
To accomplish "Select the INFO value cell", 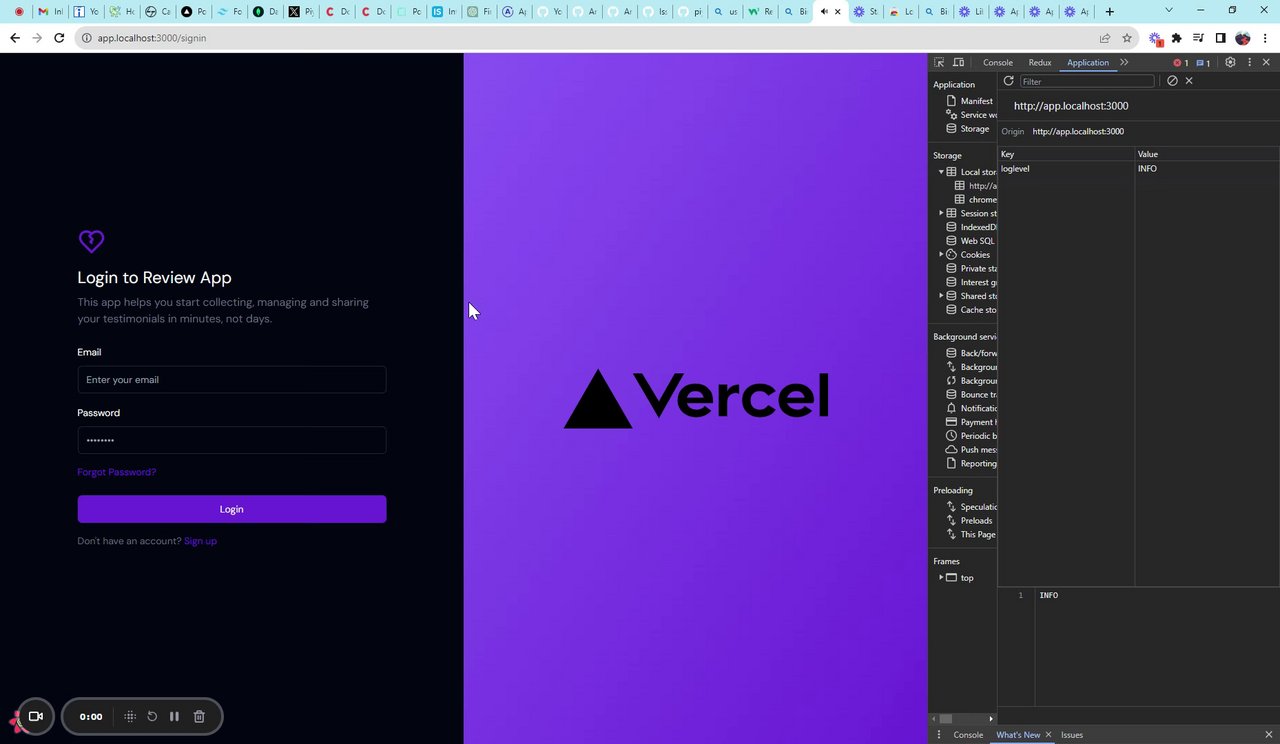I will coord(1207,169).
